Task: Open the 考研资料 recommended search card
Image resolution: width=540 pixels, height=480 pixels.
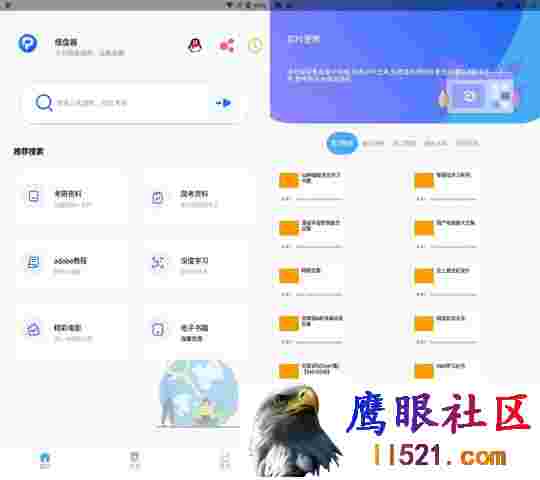Action: click(x=72, y=196)
